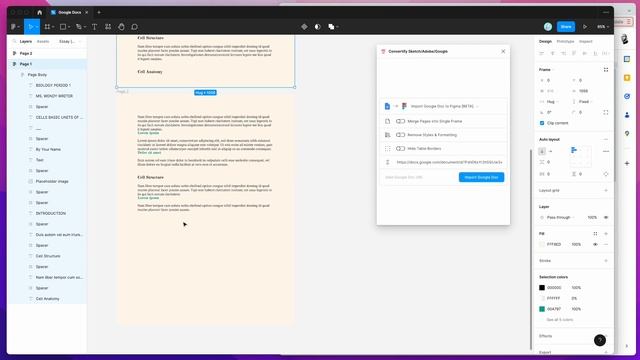Click the Boolean groups icon

(x=331, y=27)
